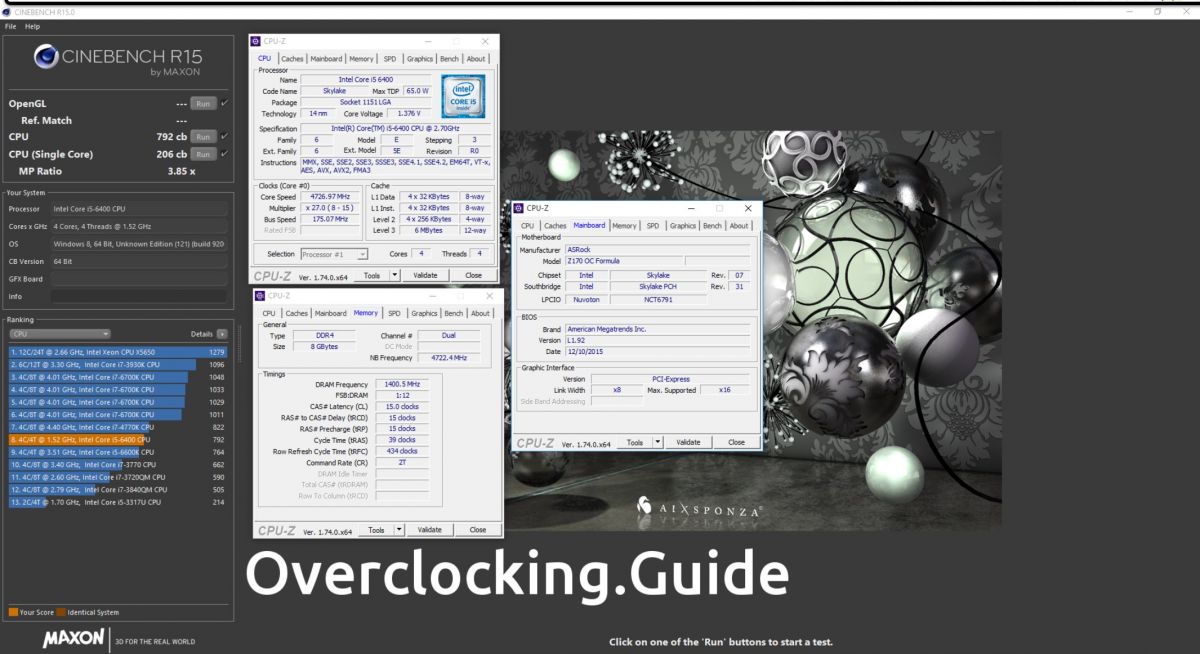Image resolution: width=1200 pixels, height=654 pixels.
Task: Open the ranking CPU filter dropdown
Action: click(x=60, y=334)
